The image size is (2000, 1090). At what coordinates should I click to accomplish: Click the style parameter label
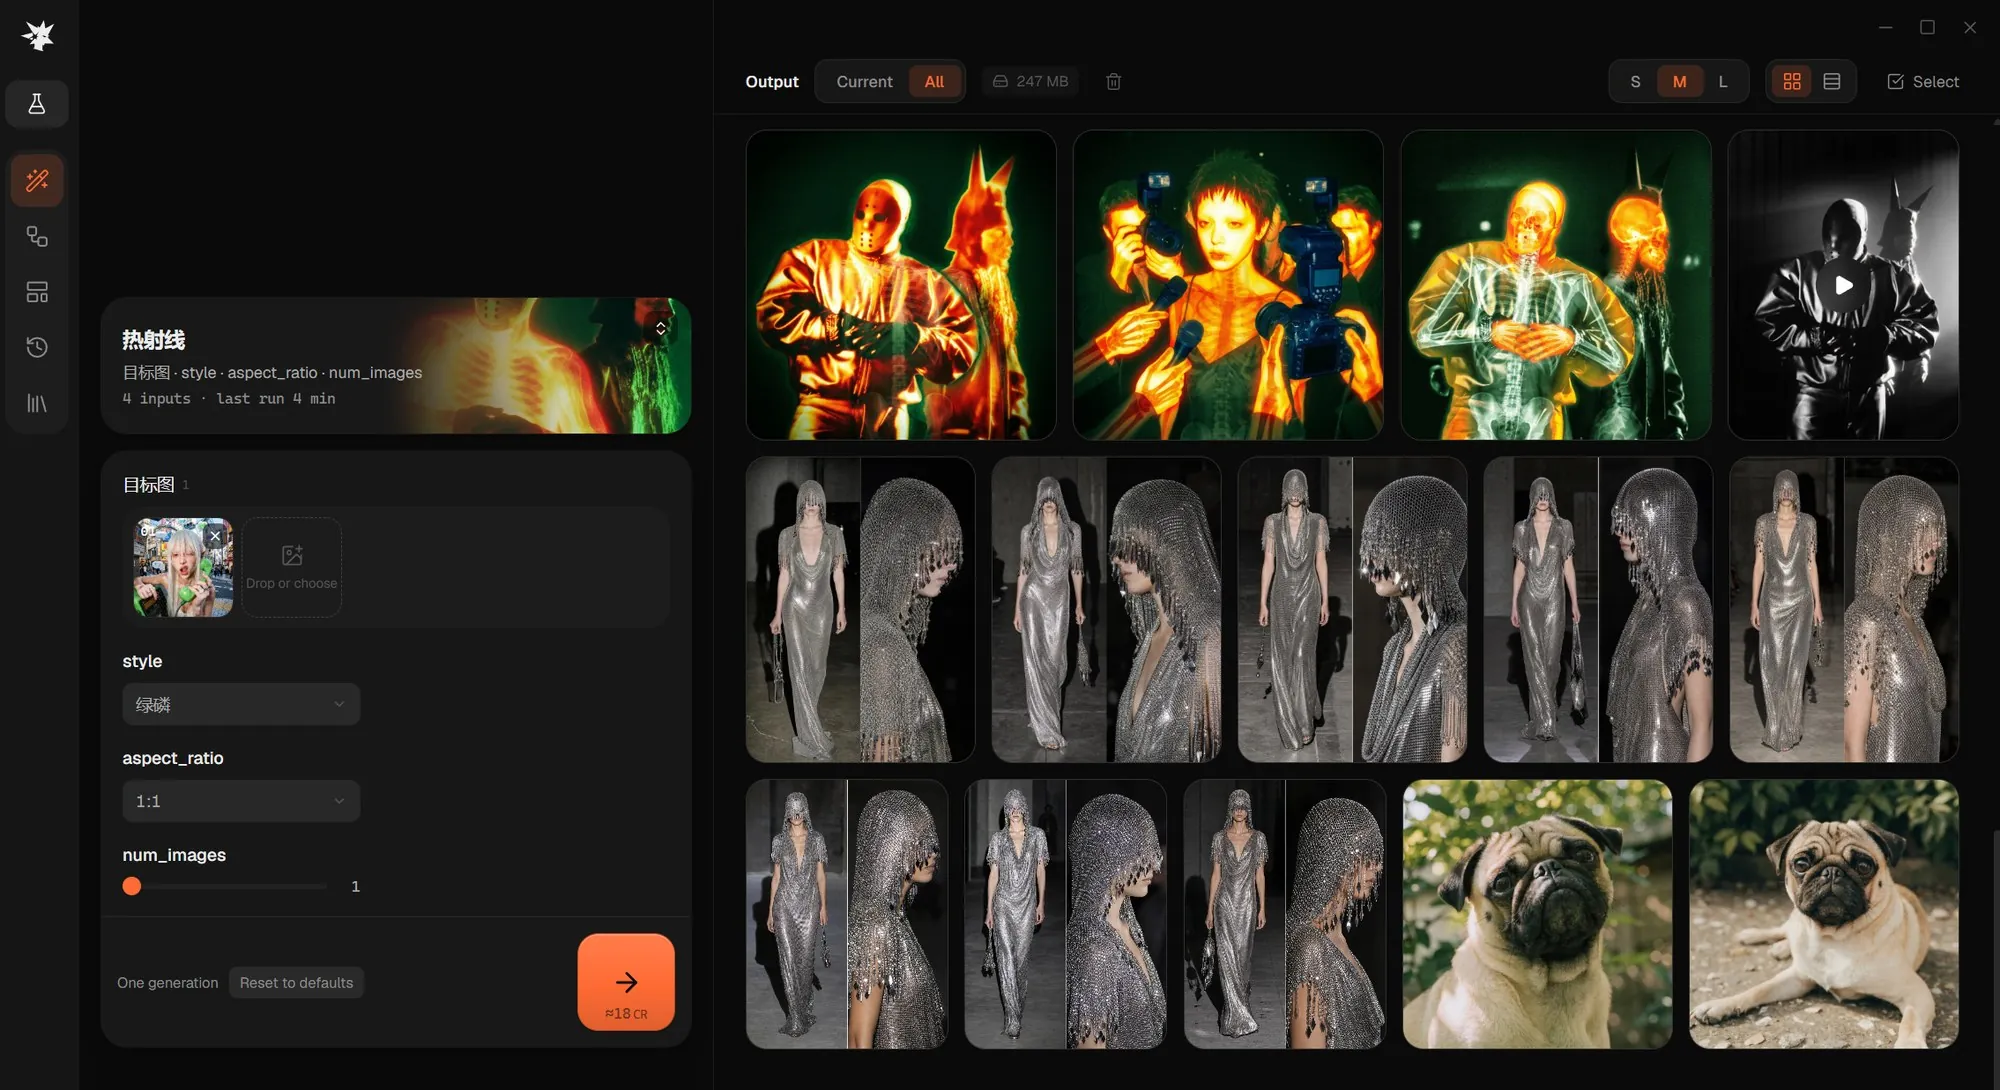[x=142, y=661]
